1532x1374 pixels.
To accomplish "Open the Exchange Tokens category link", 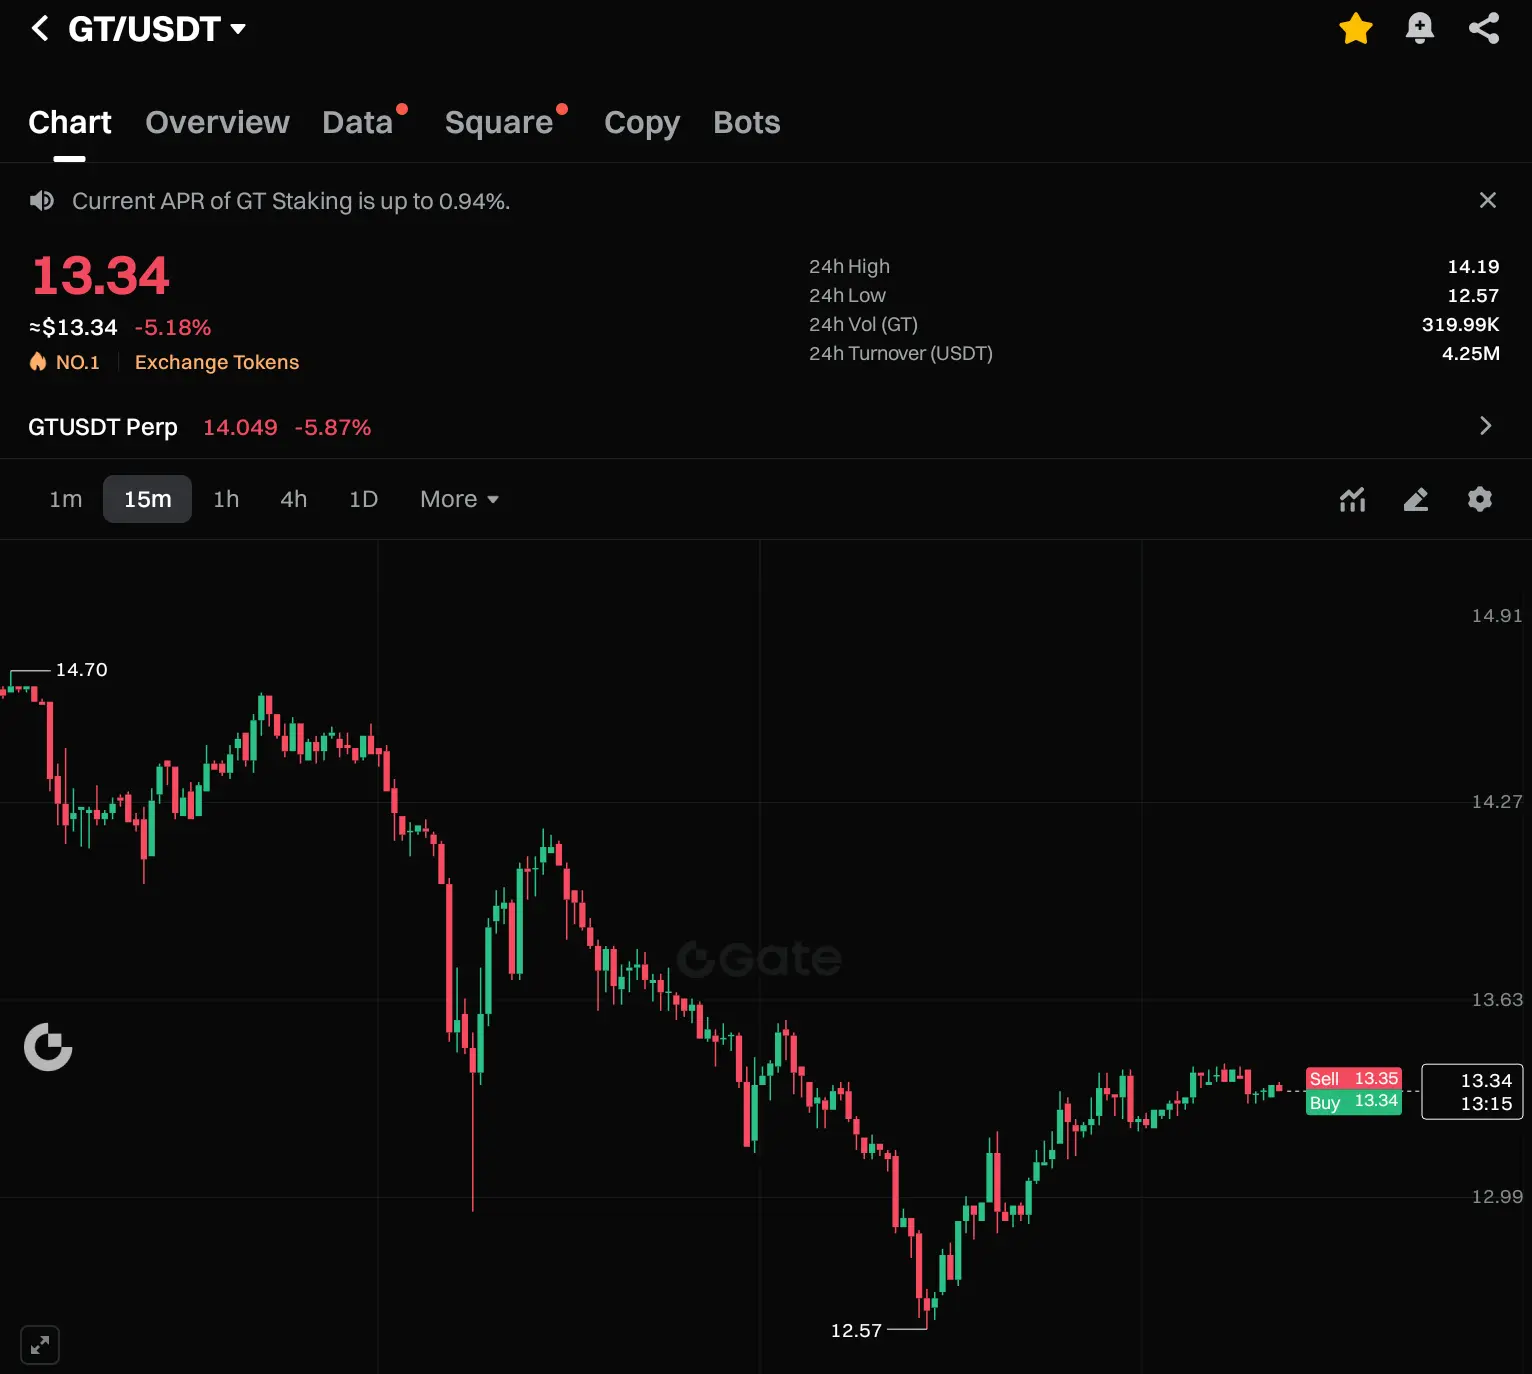I will (x=217, y=362).
